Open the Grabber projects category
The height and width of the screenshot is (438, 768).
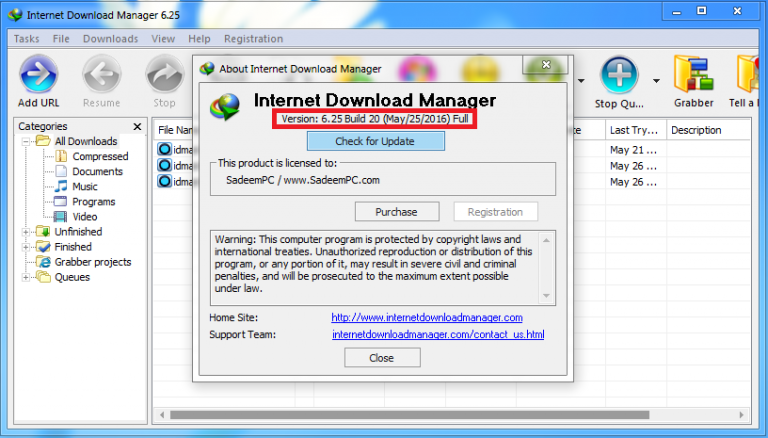point(93,262)
